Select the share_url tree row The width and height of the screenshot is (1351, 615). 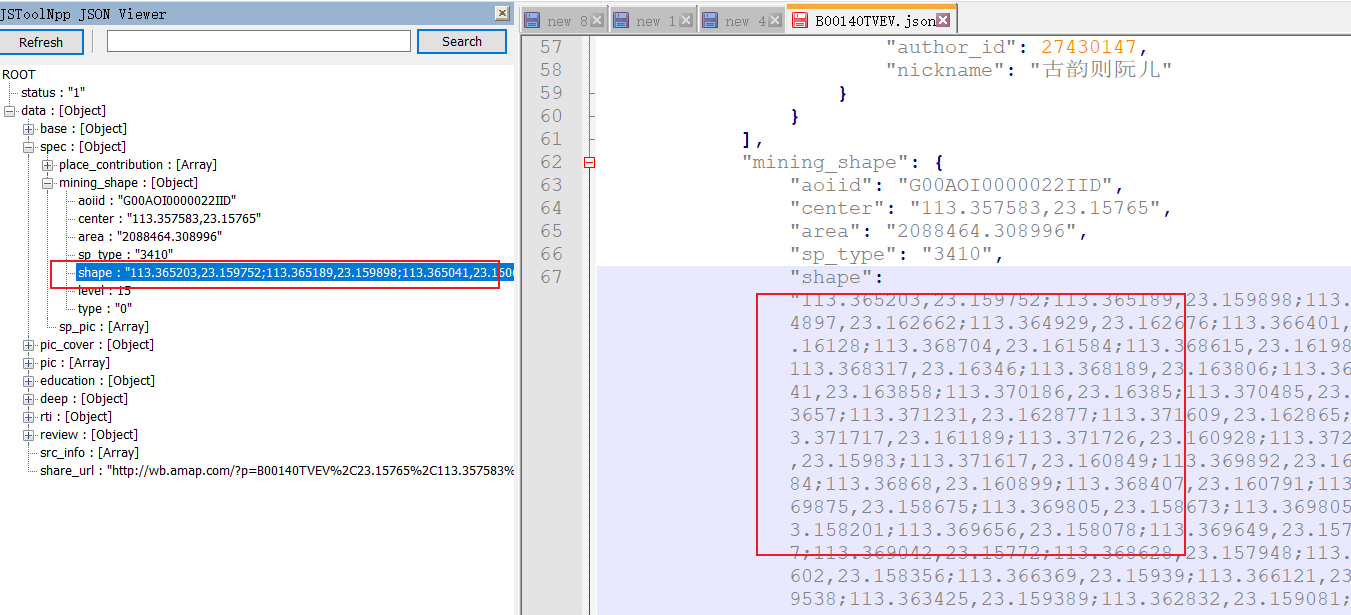click(x=277, y=471)
